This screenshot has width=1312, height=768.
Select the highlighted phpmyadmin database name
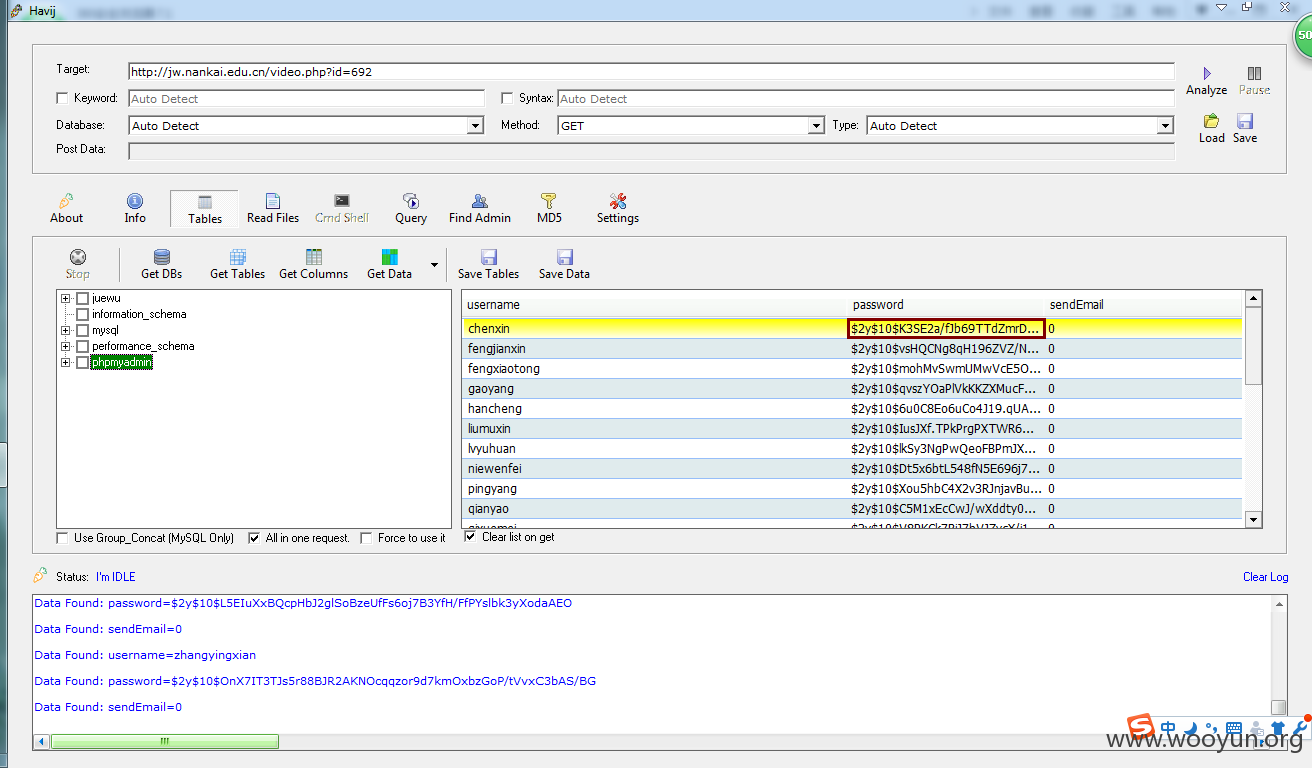122,362
